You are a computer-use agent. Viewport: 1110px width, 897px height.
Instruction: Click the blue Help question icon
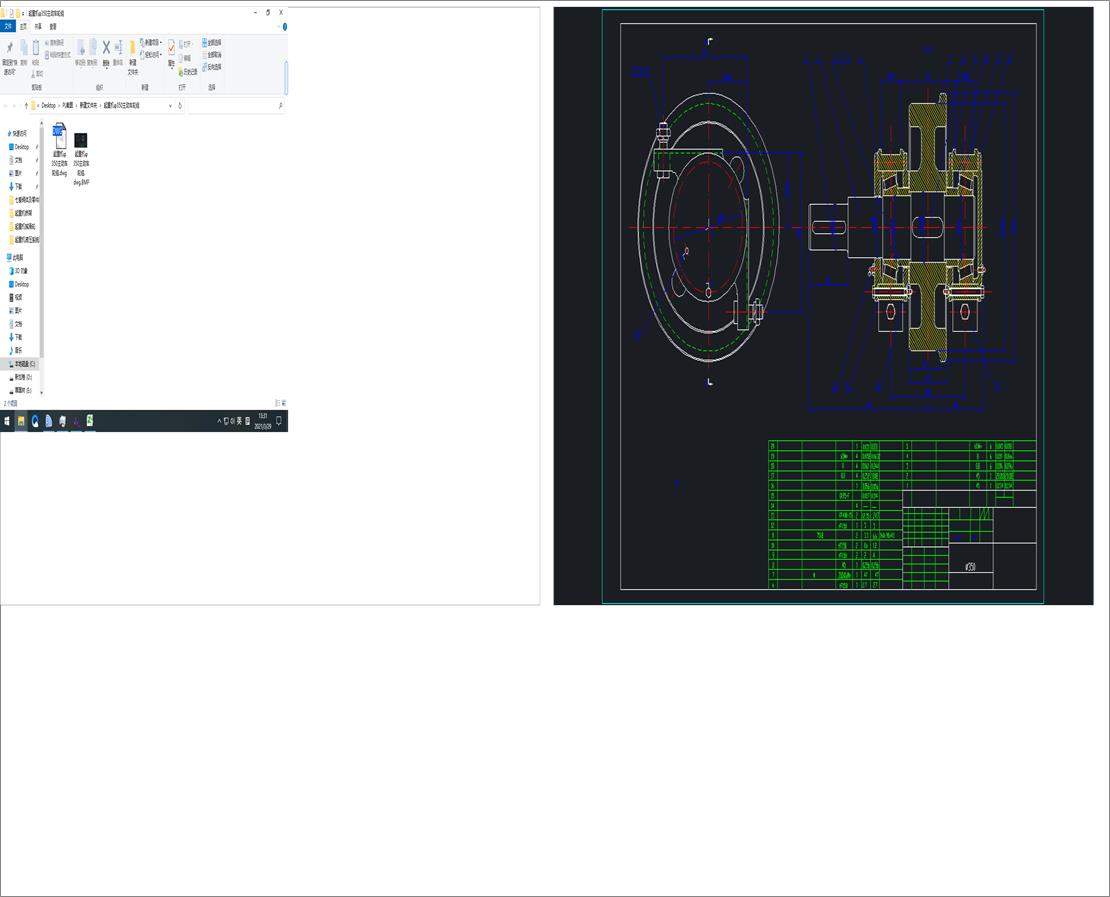285,27
